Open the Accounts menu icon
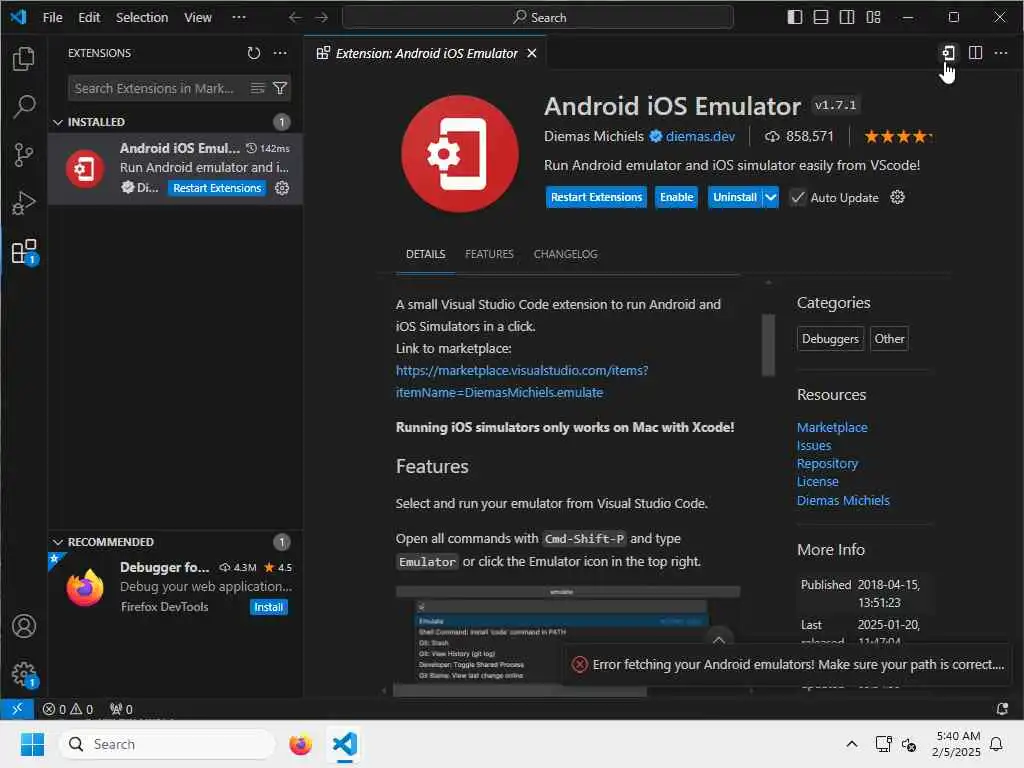This screenshot has width=1024, height=768. pyautogui.click(x=24, y=626)
